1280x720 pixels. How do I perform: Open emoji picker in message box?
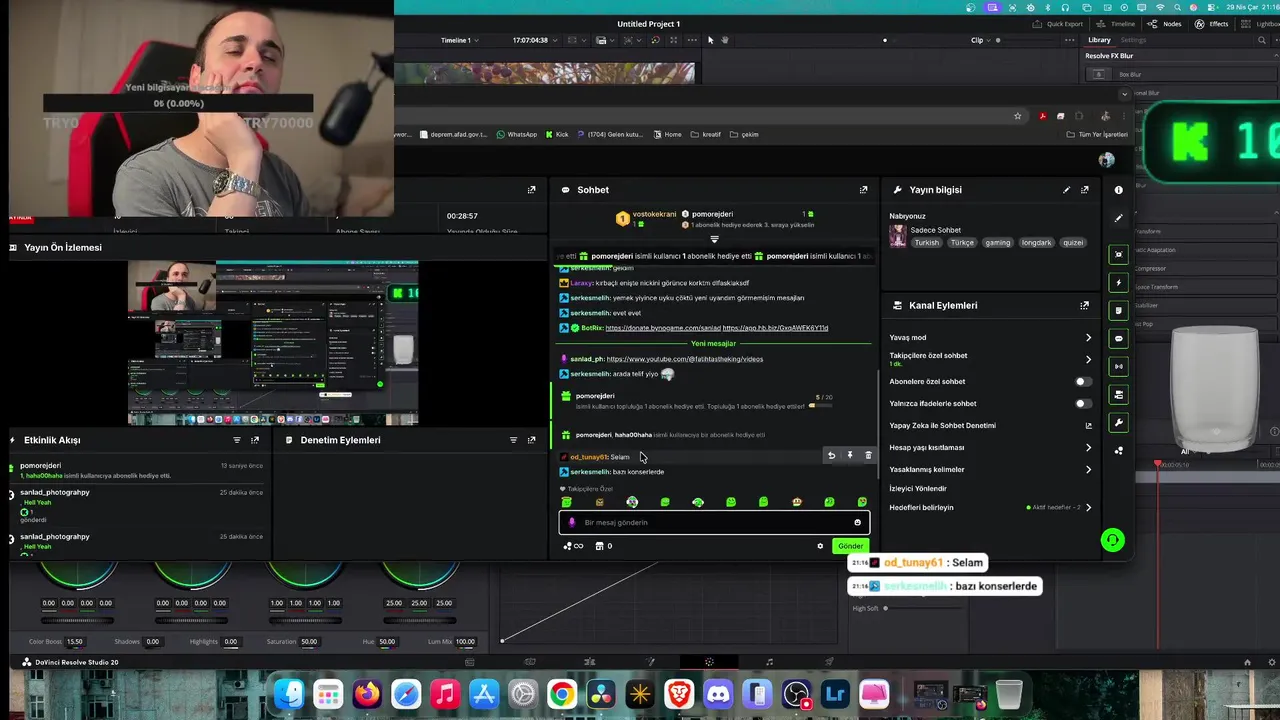coord(857,522)
